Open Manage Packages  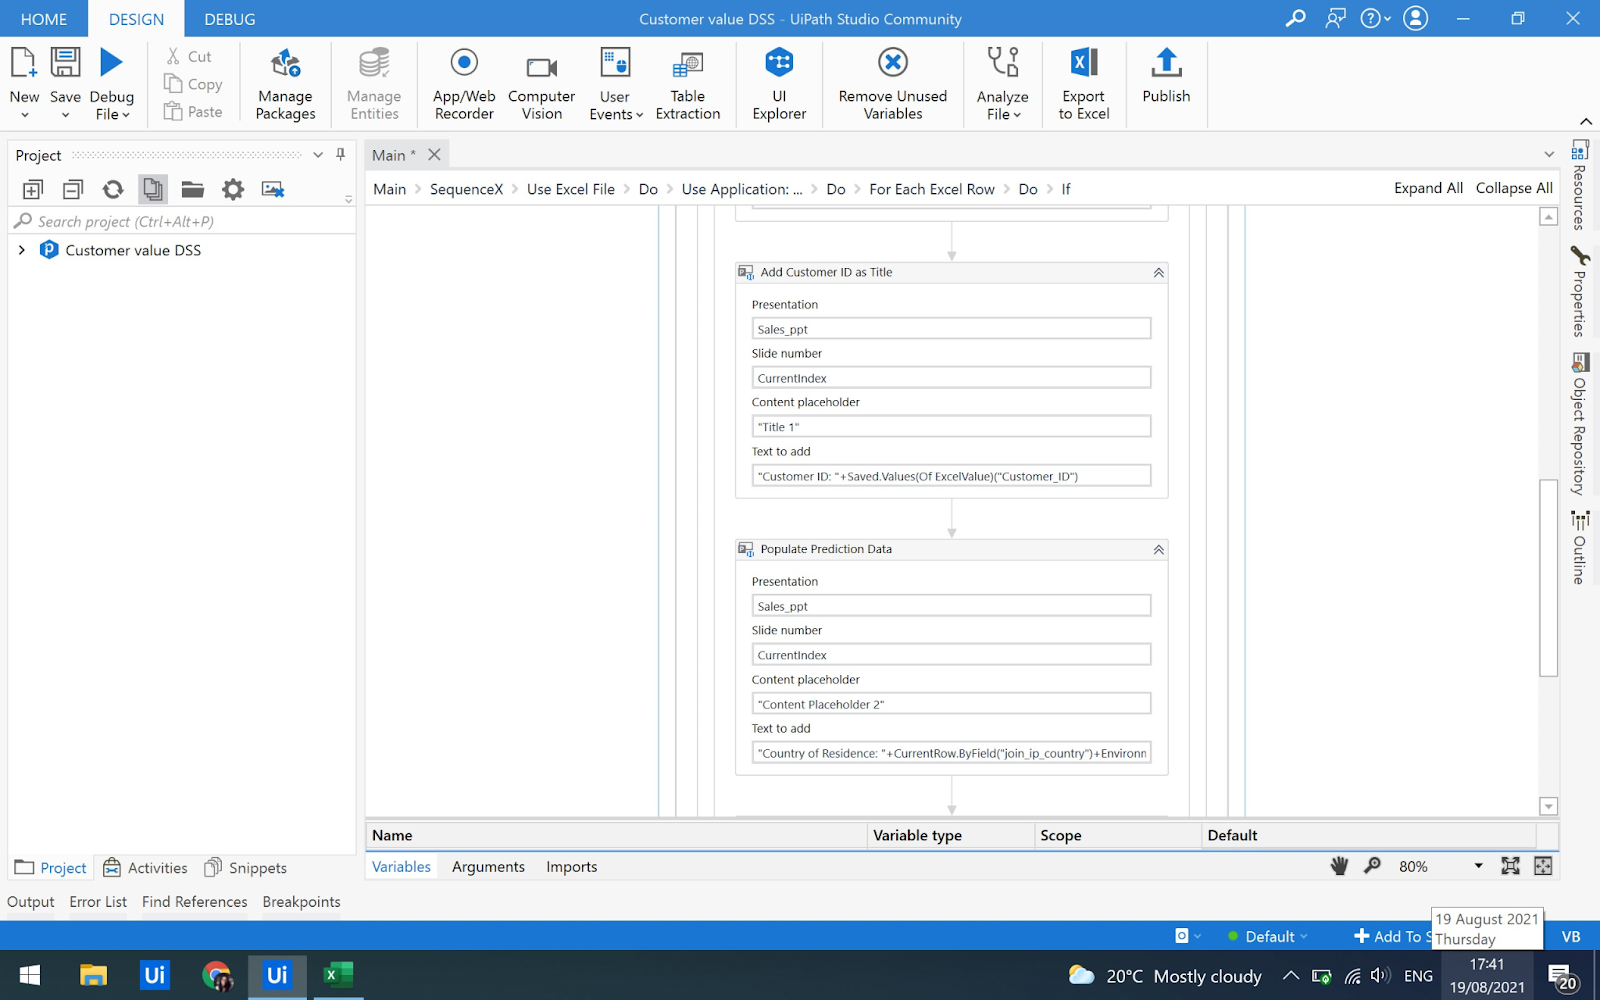(285, 84)
